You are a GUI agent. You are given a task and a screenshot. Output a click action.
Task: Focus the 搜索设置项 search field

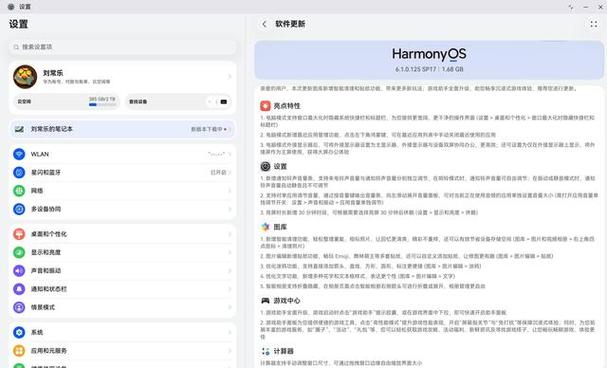tap(122, 47)
